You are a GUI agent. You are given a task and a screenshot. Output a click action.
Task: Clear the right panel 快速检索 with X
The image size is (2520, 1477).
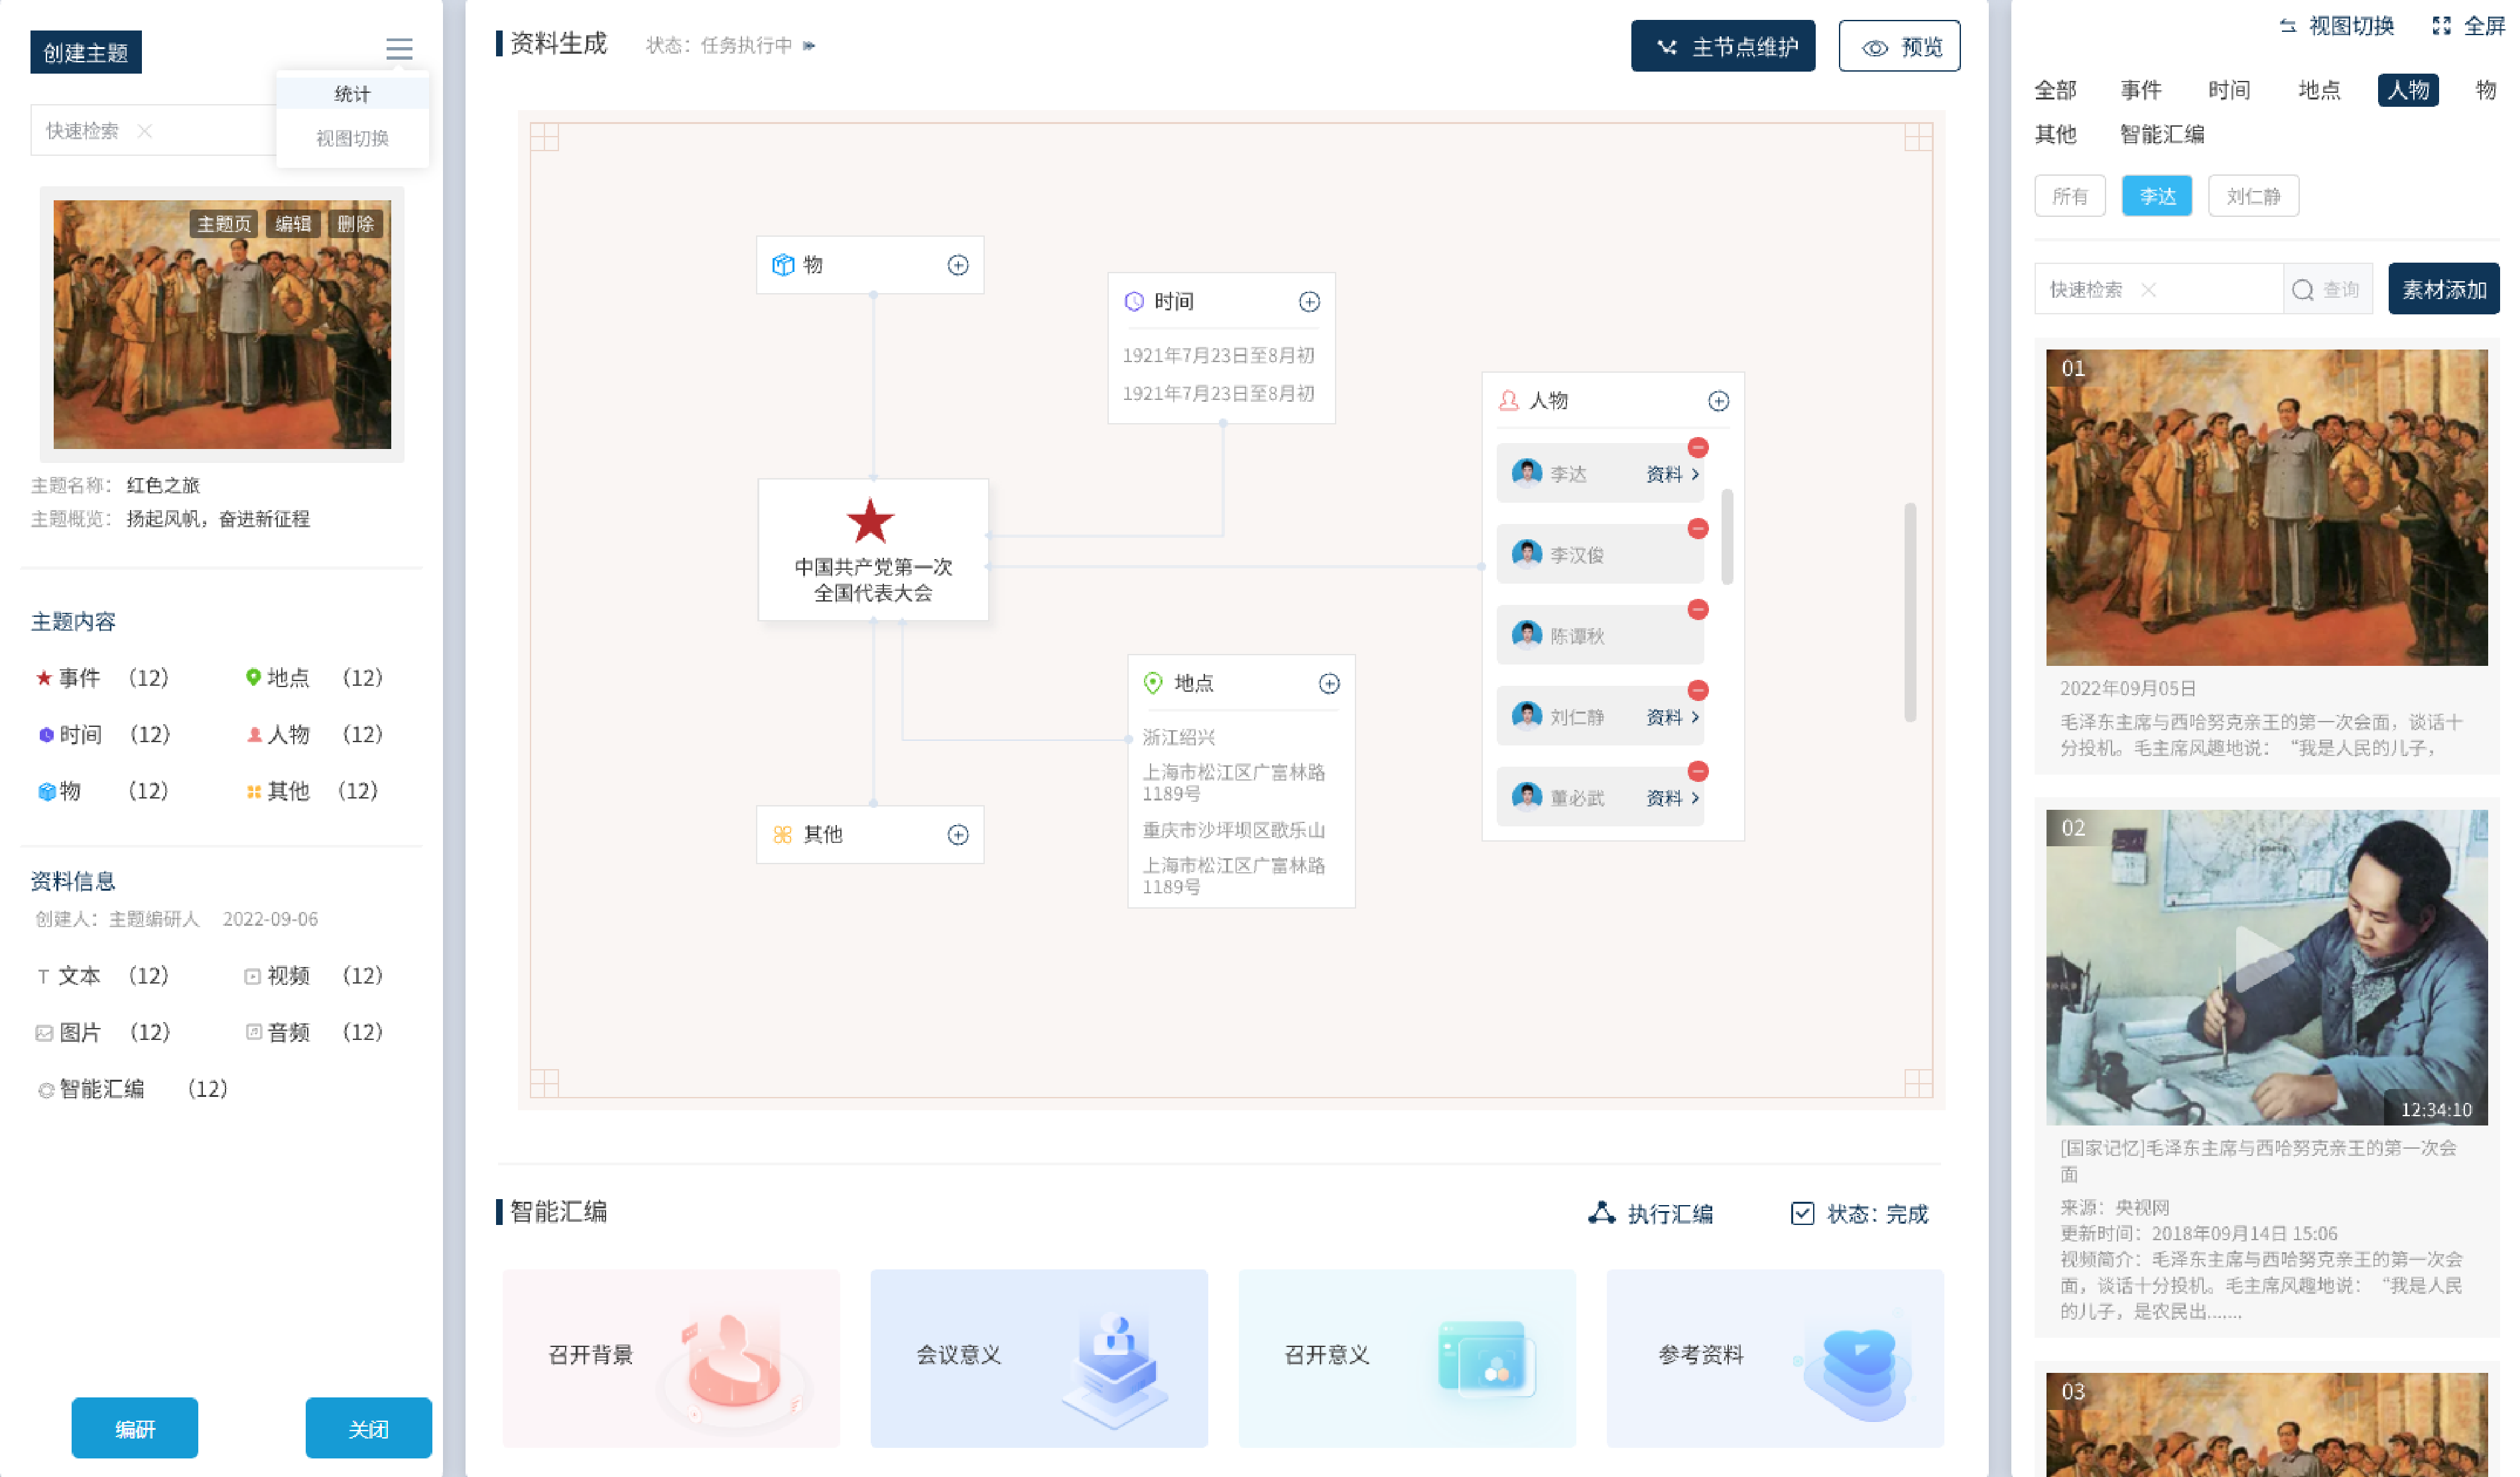(x=2148, y=290)
